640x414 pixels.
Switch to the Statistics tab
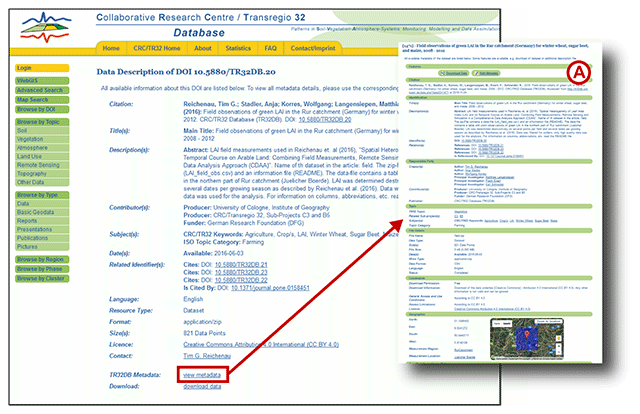click(238, 48)
